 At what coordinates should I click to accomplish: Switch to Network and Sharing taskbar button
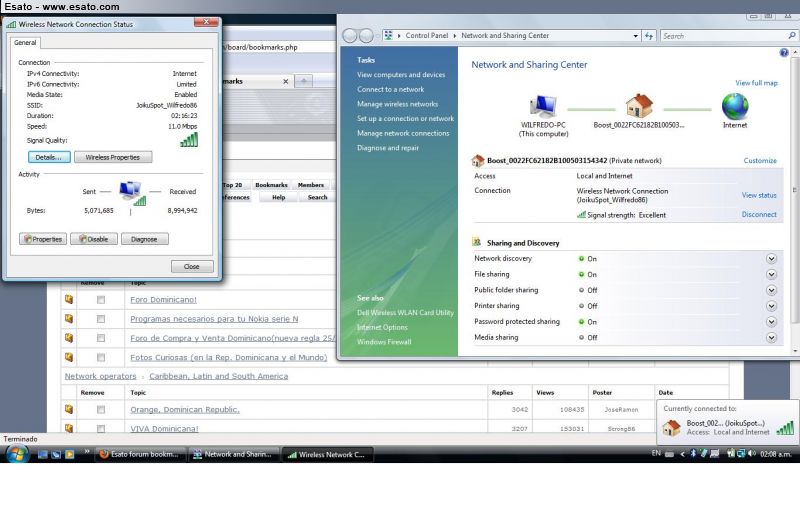click(233, 454)
